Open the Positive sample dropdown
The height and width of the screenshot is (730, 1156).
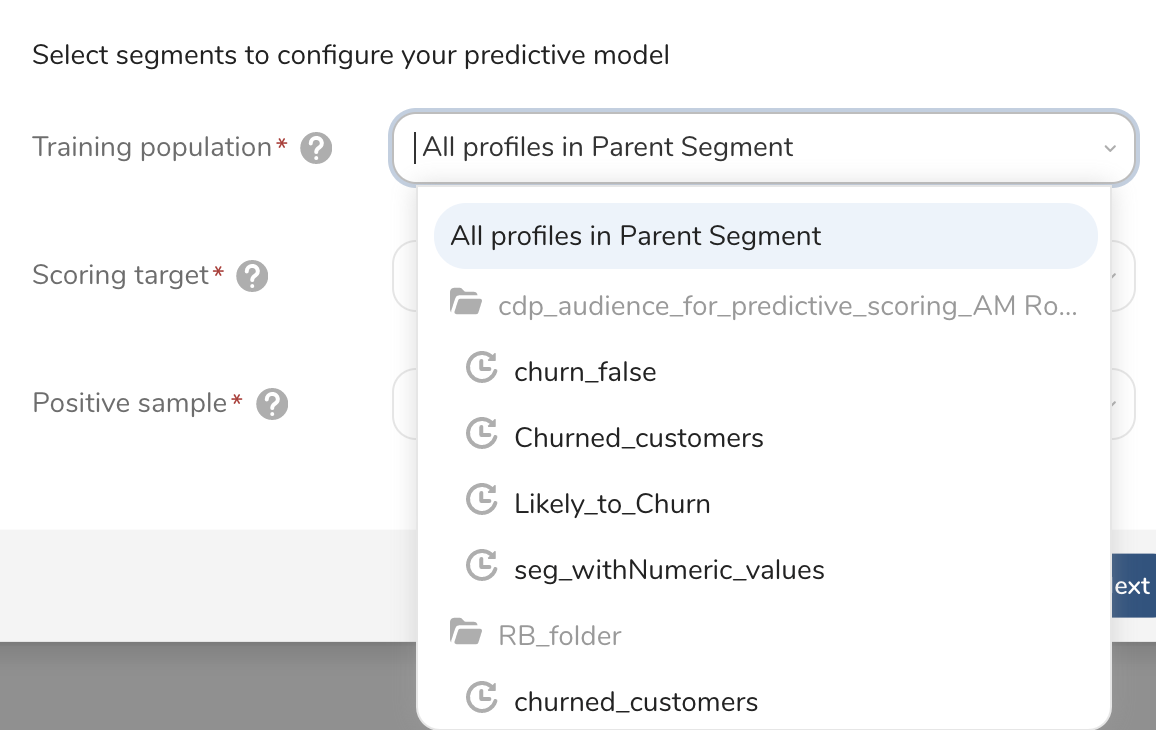(x=1124, y=404)
